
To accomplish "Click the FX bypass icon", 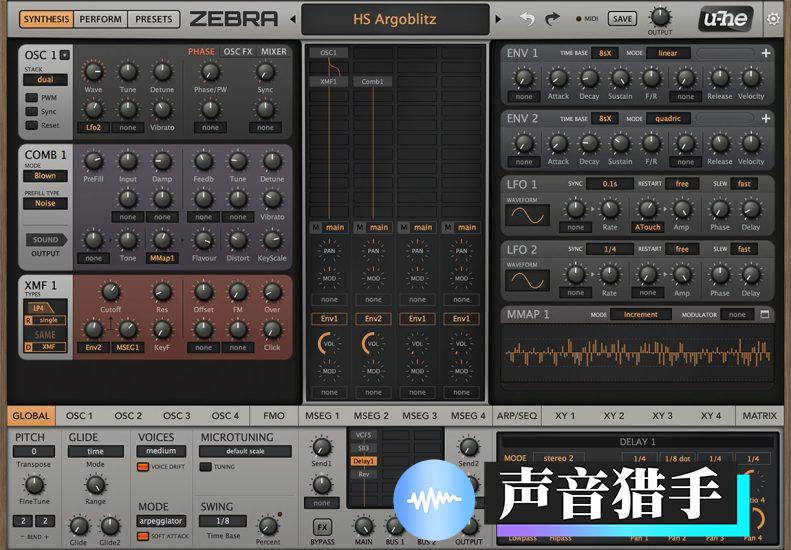I will tap(322, 527).
